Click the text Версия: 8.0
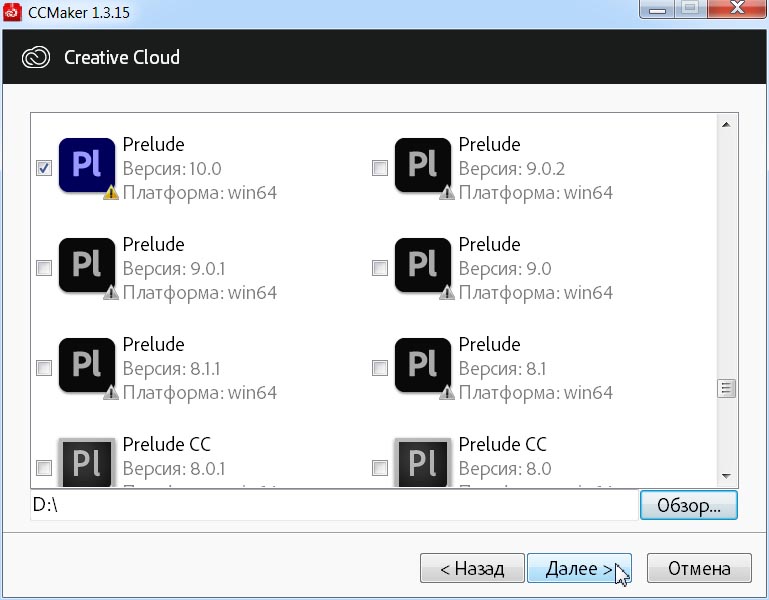 505,469
